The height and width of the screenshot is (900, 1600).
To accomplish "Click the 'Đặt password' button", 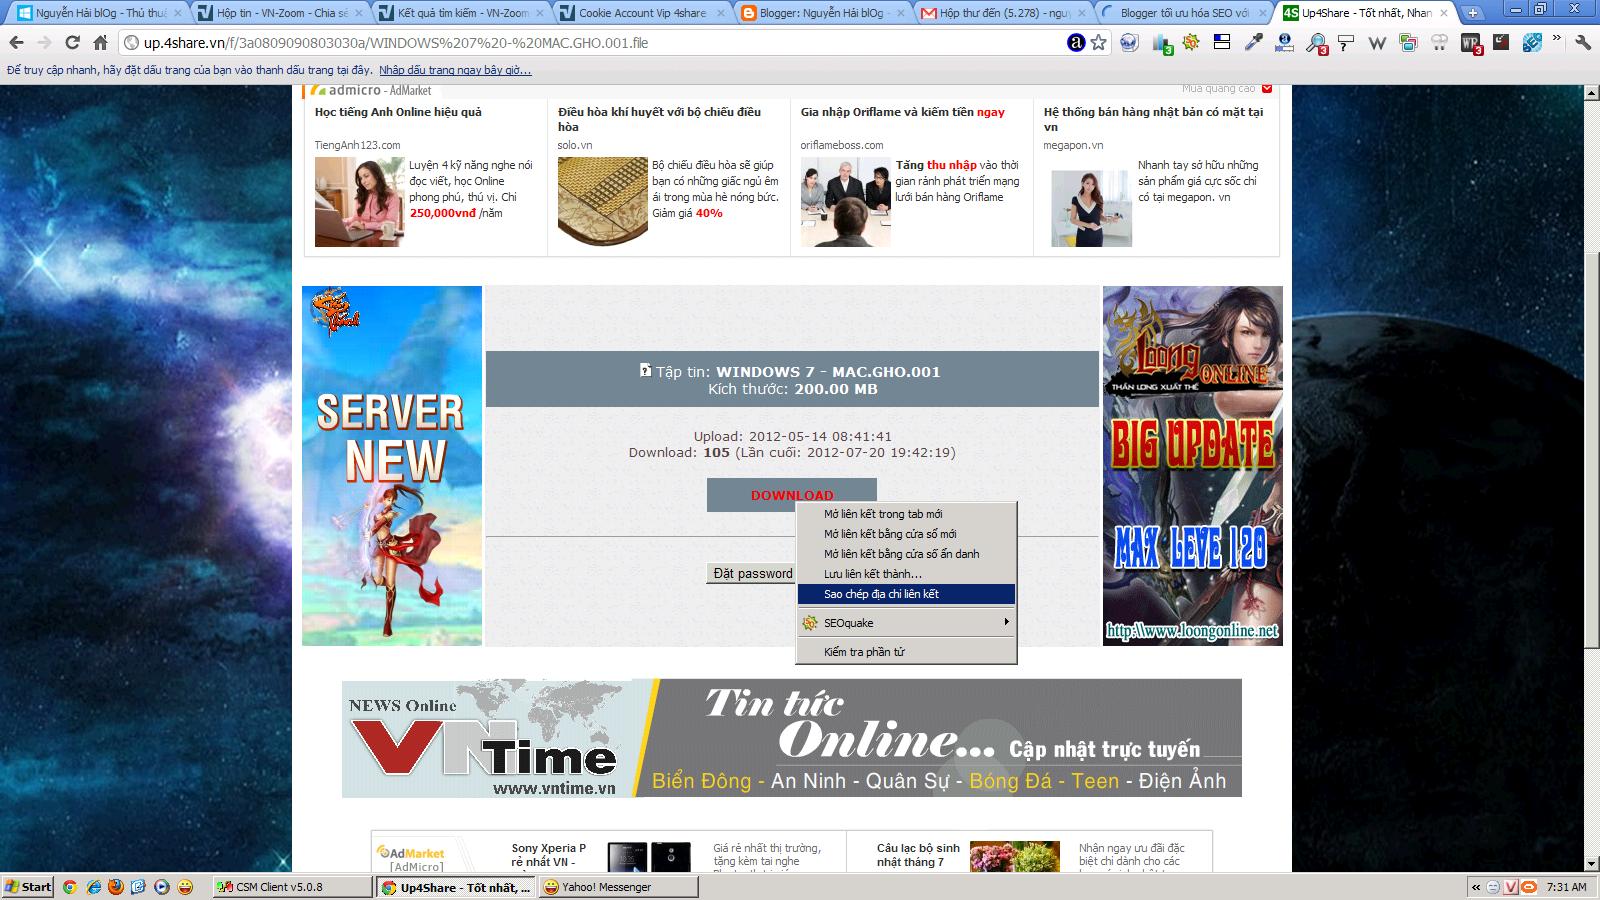I will [752, 573].
